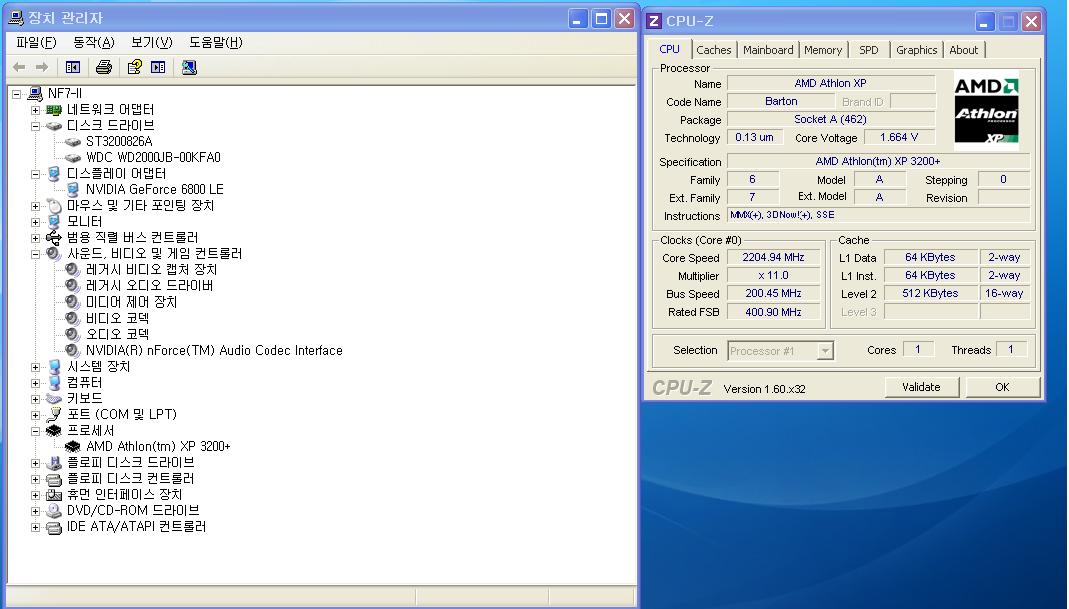Expand the 범용 직렬 버스 컨트롤러 node
The width and height of the screenshot is (1069, 609).
pos(35,239)
